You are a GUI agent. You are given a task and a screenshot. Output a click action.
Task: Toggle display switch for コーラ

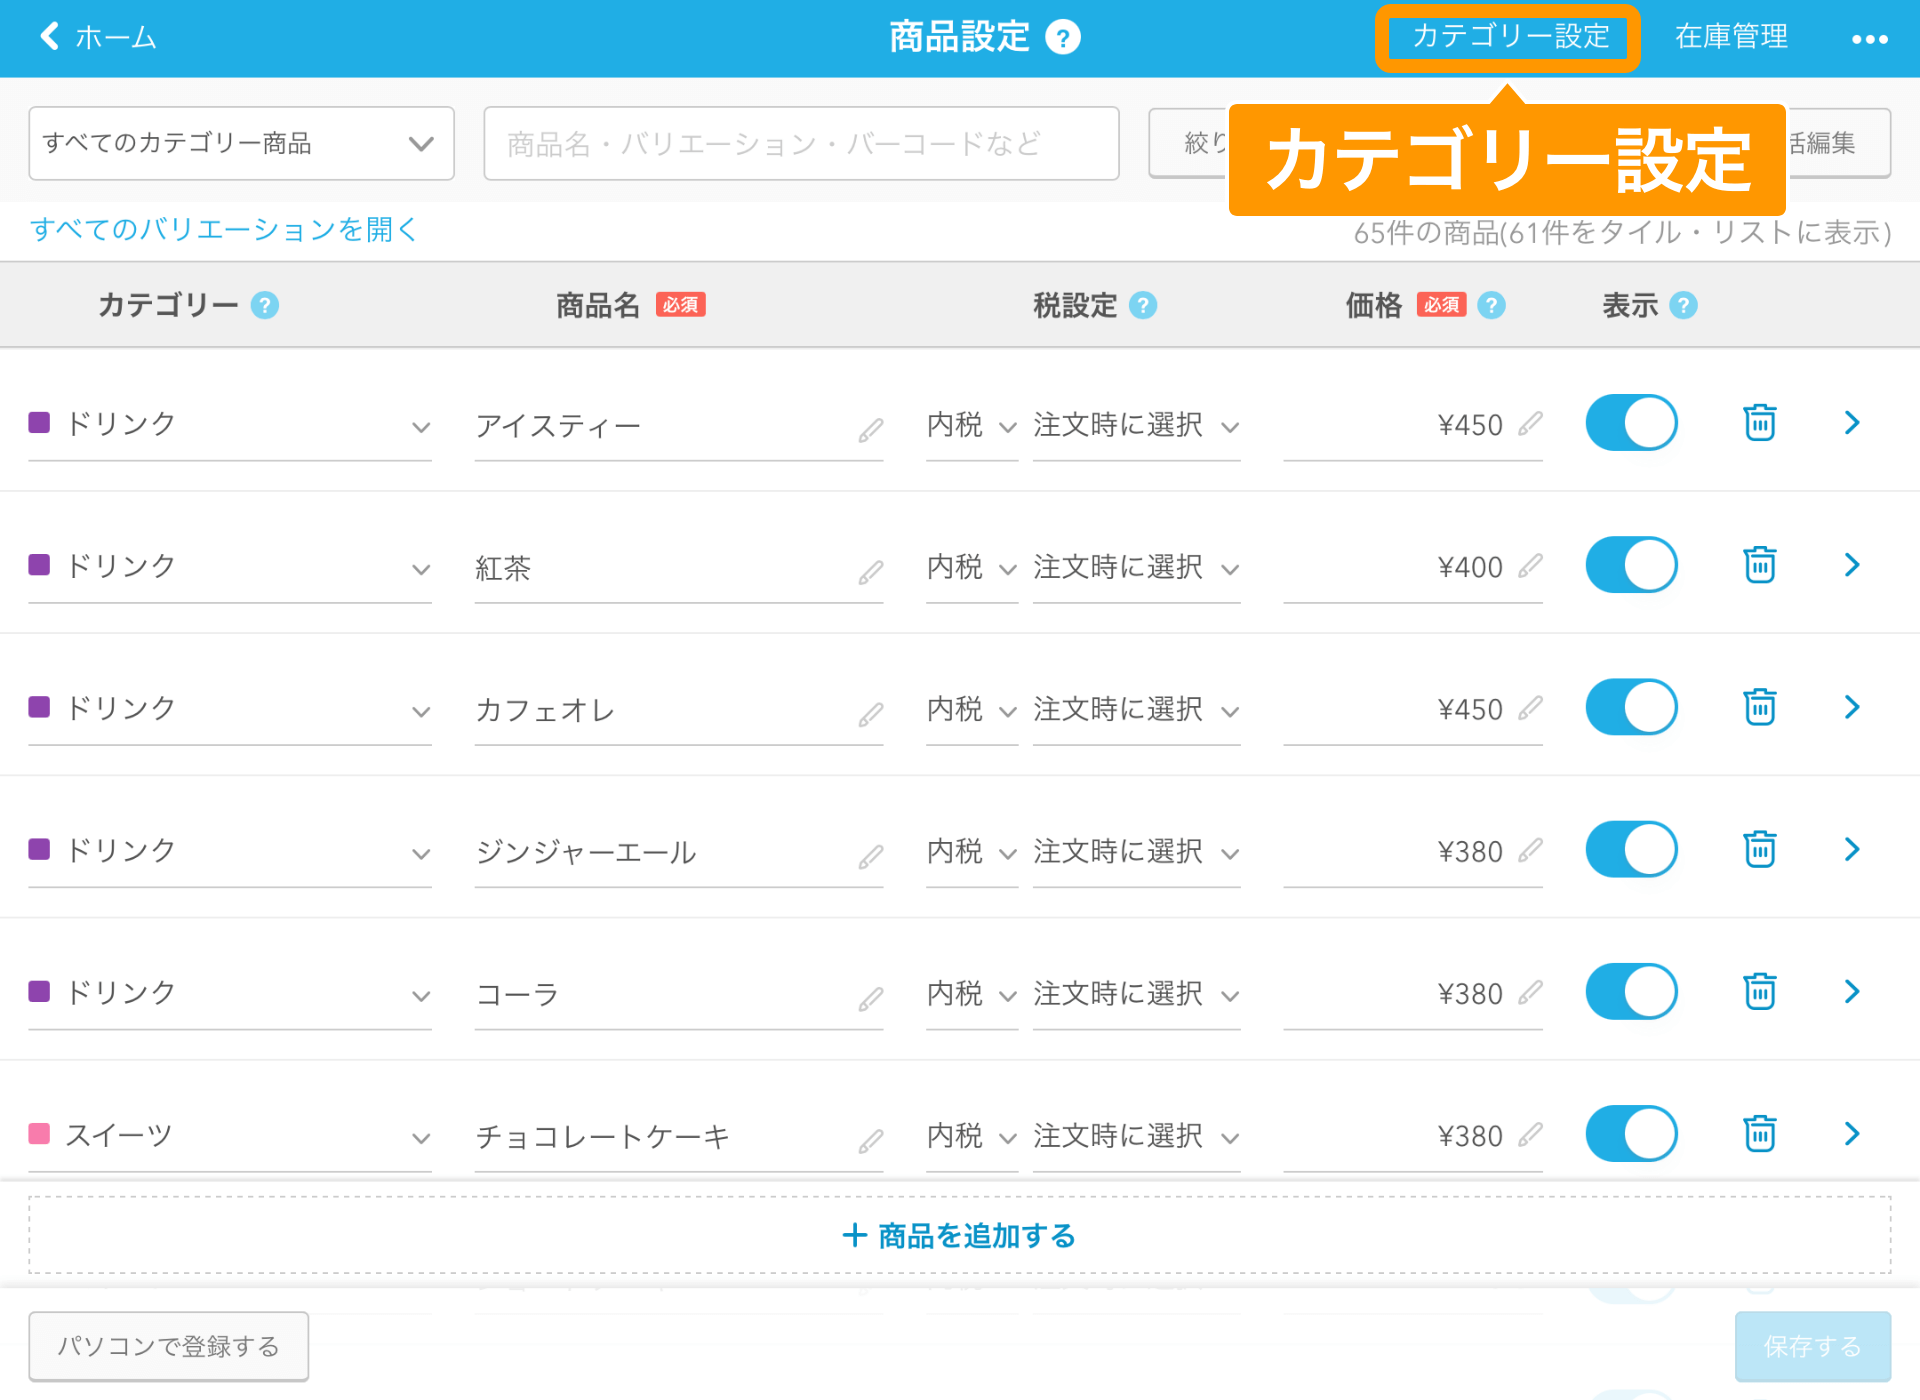1631,991
